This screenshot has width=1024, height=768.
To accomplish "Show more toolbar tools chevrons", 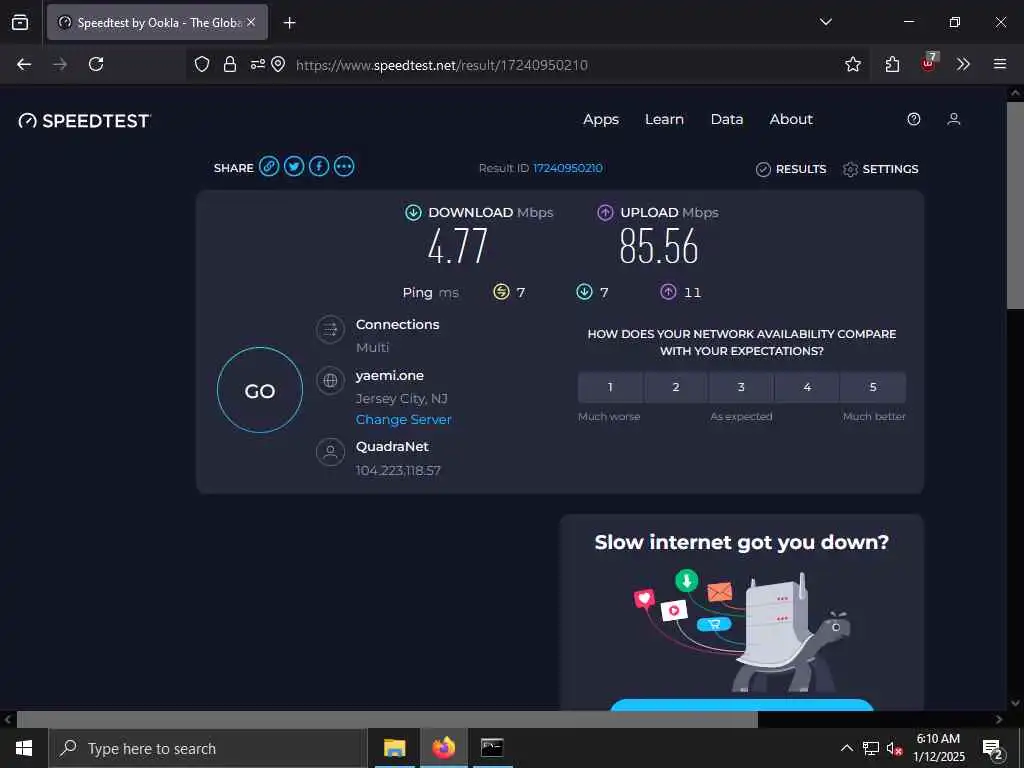I will click(x=963, y=64).
